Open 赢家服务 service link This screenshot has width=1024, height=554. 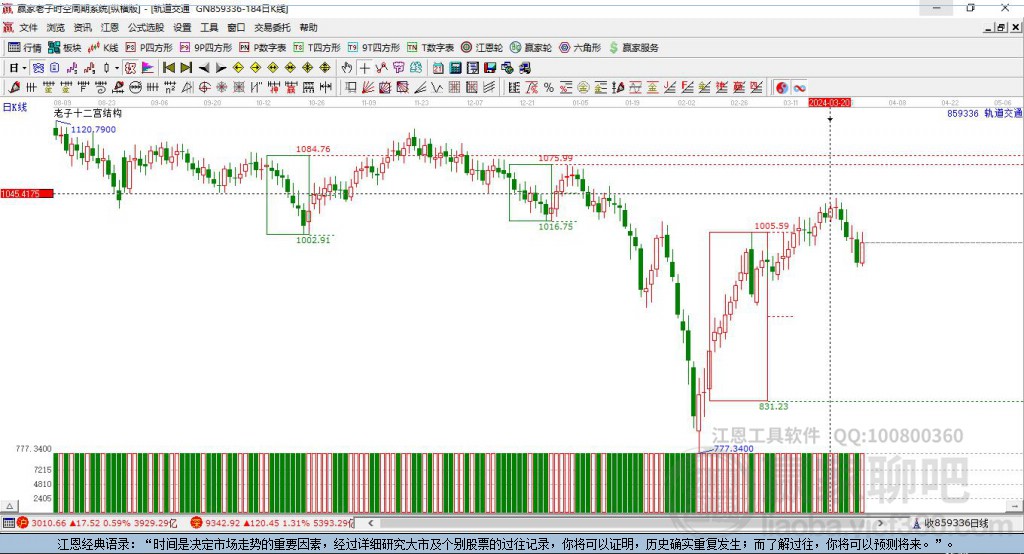coord(633,48)
